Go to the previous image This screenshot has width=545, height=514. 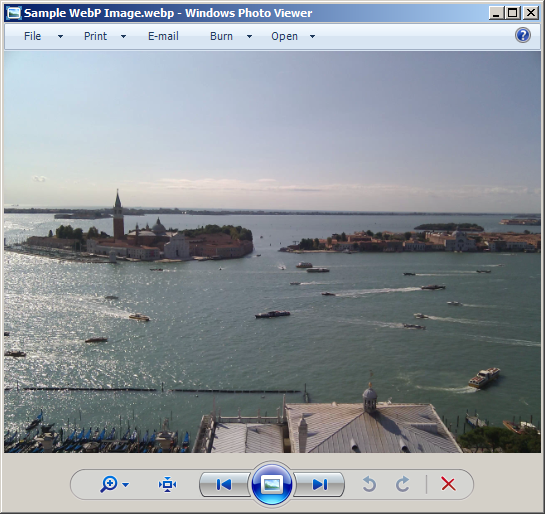(224, 484)
